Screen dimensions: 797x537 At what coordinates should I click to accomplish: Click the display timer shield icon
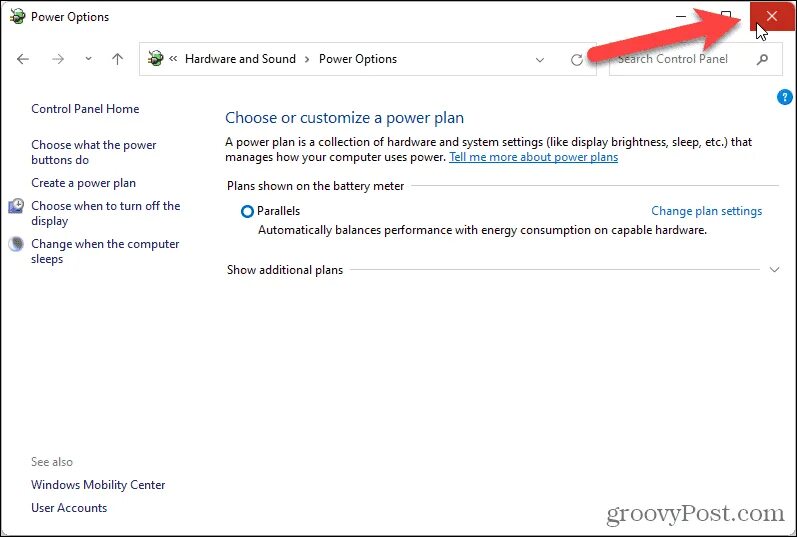(16, 206)
